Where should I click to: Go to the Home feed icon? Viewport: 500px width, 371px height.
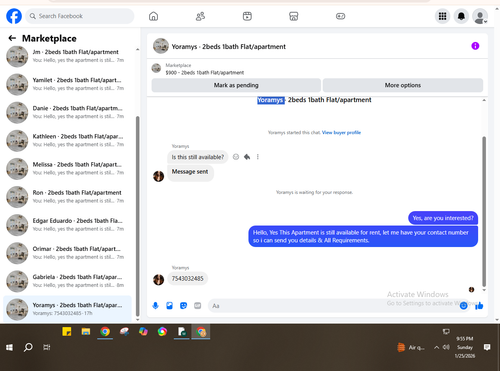coord(153,16)
